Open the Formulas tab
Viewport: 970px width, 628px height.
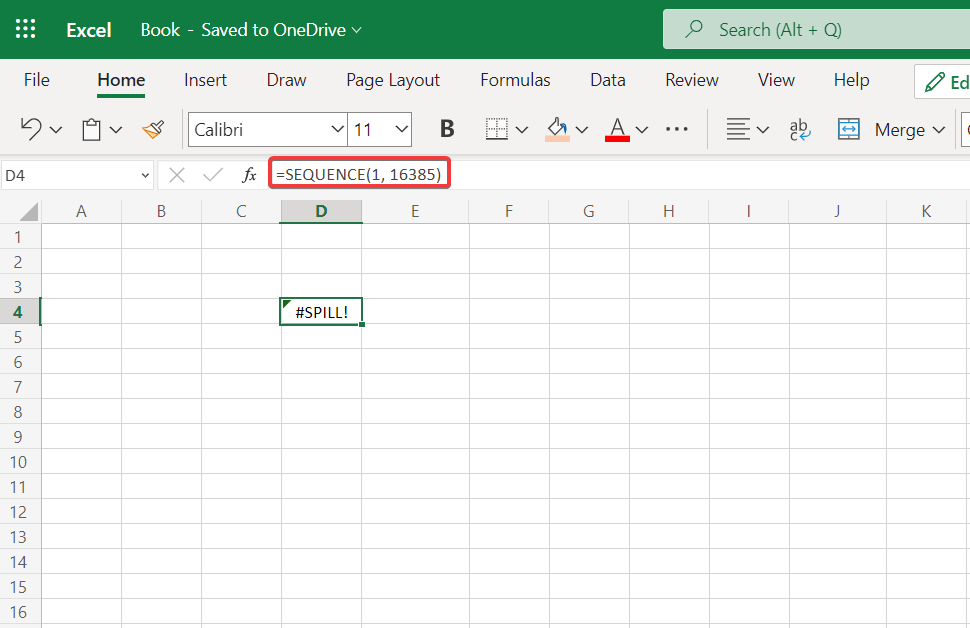pyautogui.click(x=515, y=80)
